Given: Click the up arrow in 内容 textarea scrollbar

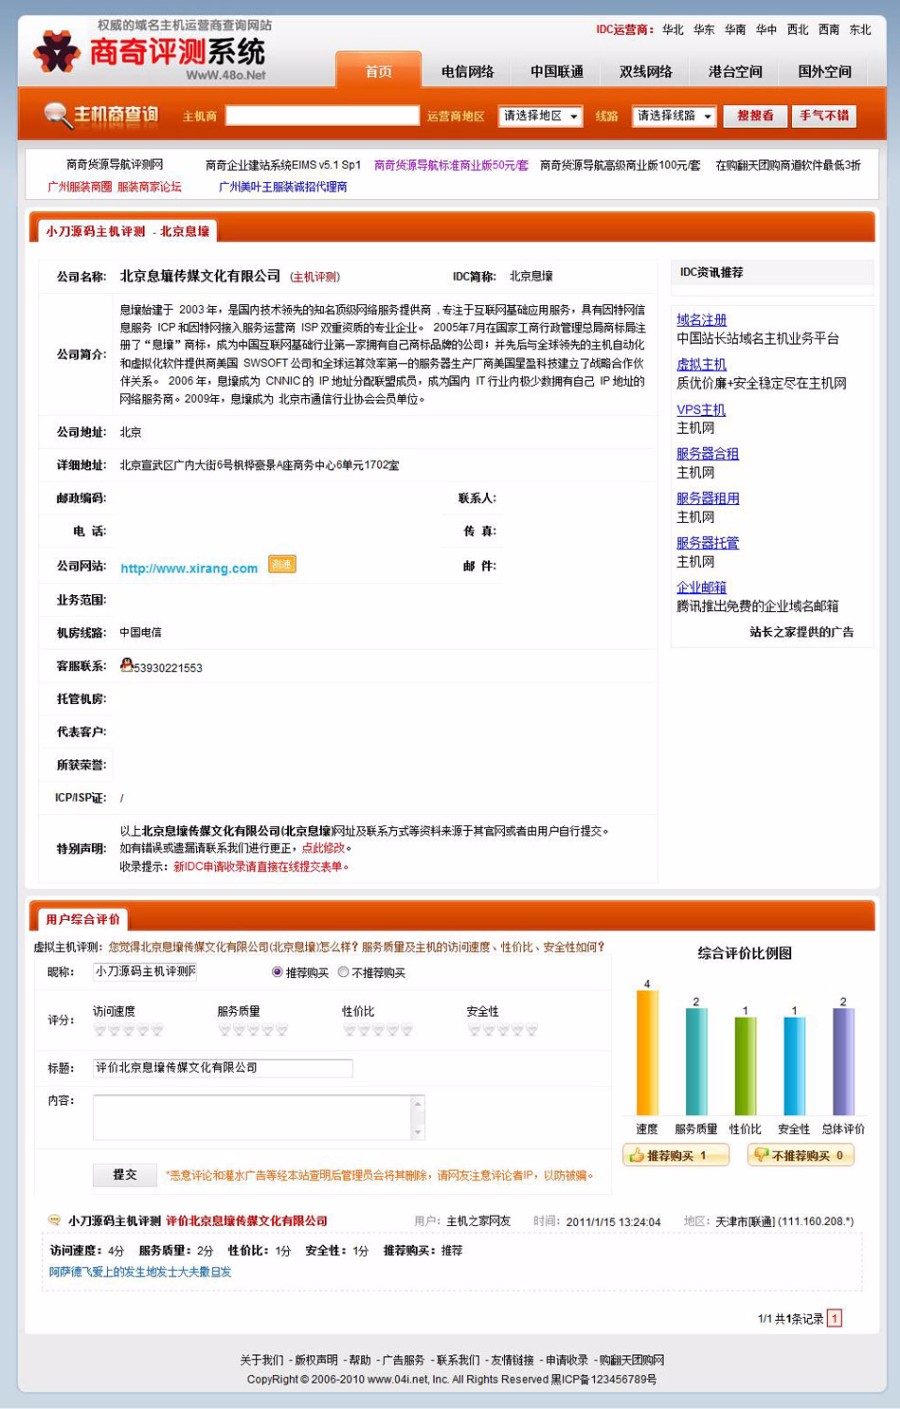Looking at the screenshot, I should pos(418,1102).
